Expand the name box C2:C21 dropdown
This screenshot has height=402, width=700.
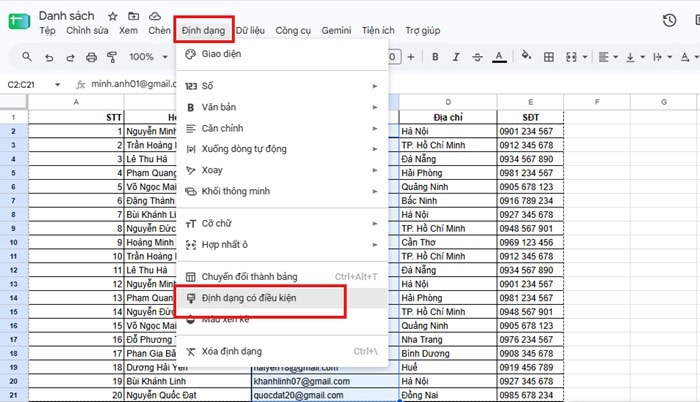57,84
